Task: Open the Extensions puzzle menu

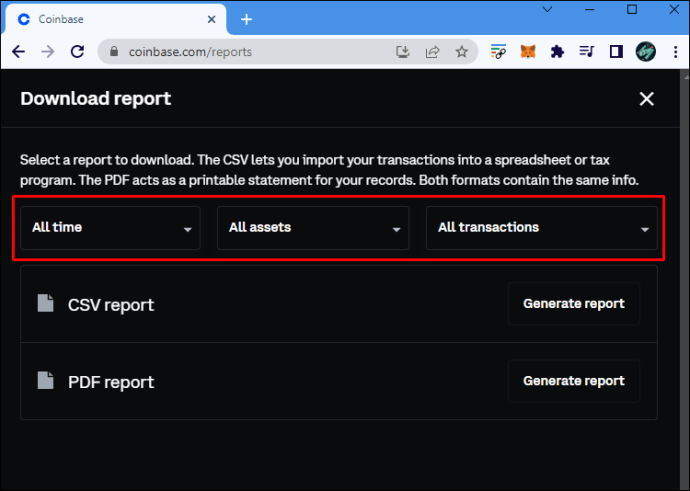Action: coord(557,52)
